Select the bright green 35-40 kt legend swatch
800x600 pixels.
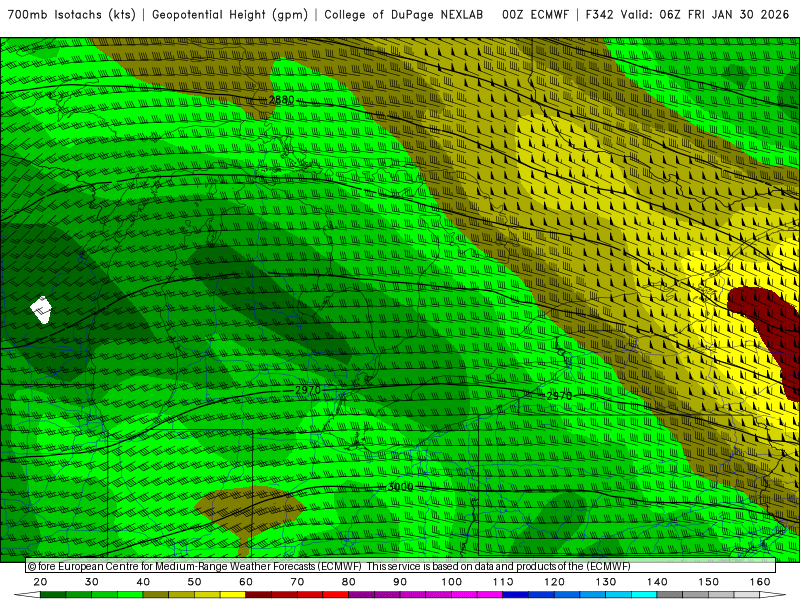(x=130, y=595)
